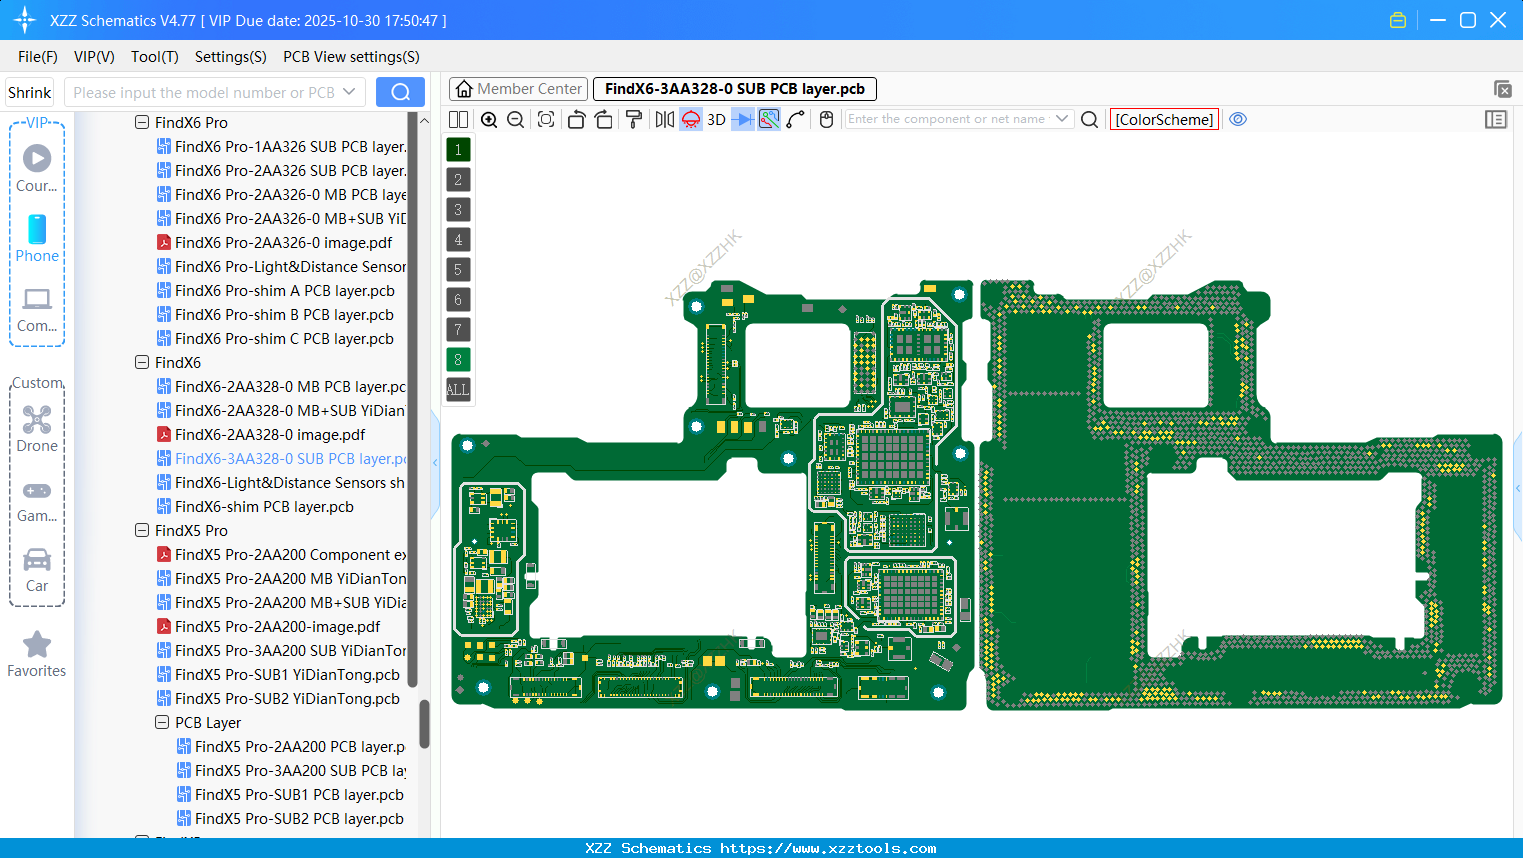Toggle display of layer 8
The height and width of the screenshot is (858, 1523).
[x=457, y=359]
